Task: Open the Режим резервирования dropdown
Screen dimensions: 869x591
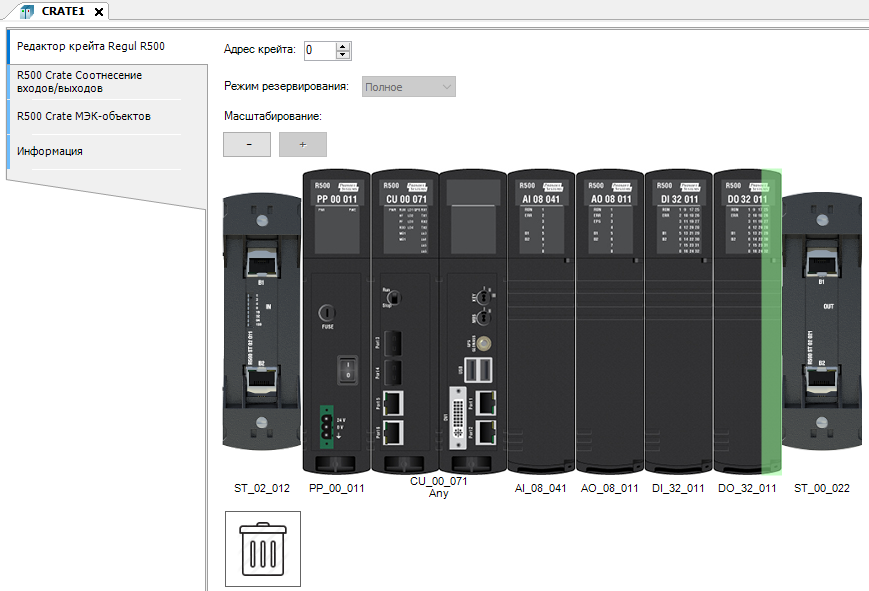Action: point(409,87)
